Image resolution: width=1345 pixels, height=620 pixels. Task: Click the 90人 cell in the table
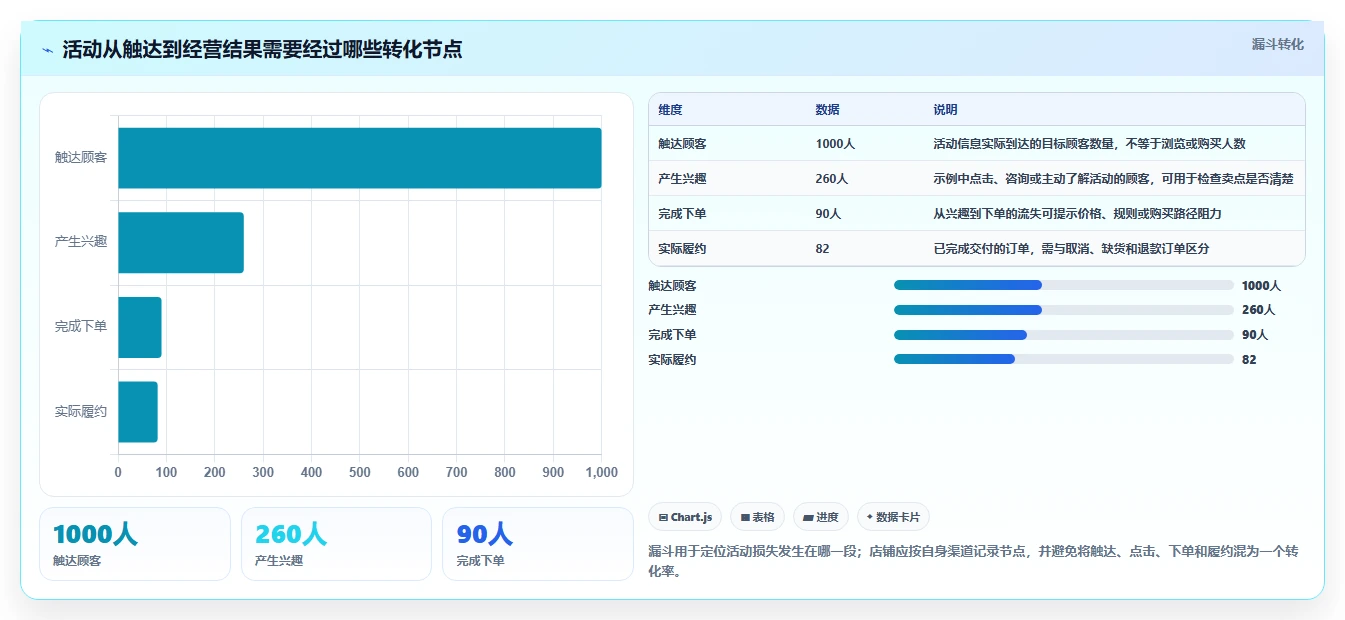(x=828, y=214)
